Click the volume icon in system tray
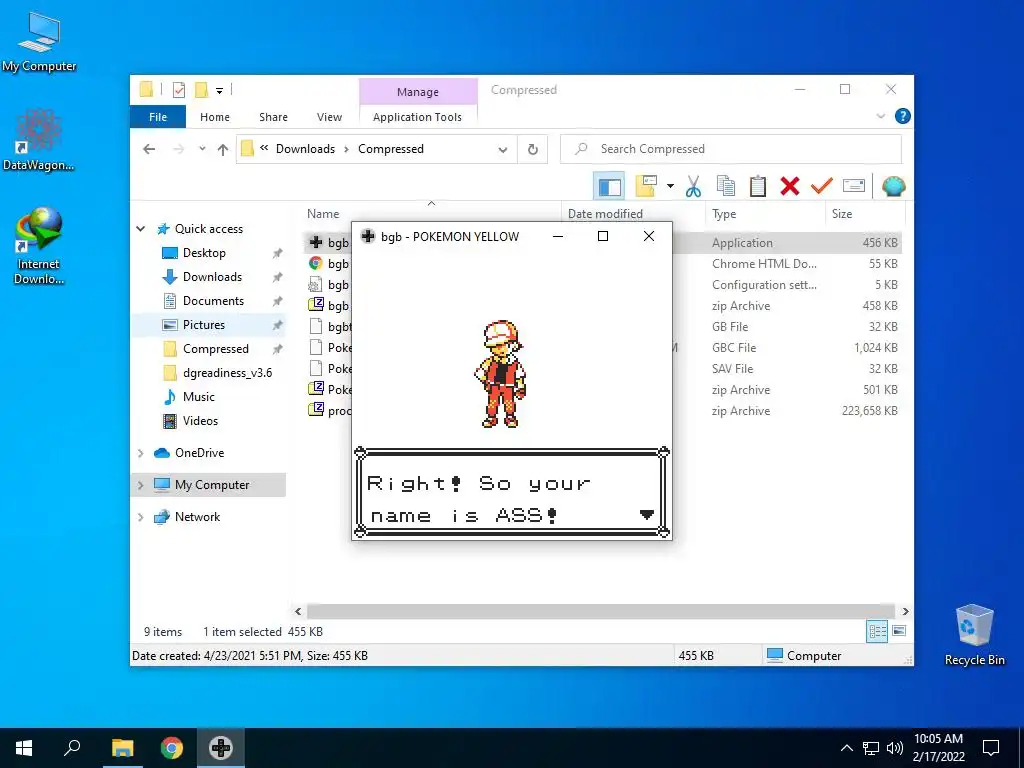The height and width of the screenshot is (768, 1024). 895,748
